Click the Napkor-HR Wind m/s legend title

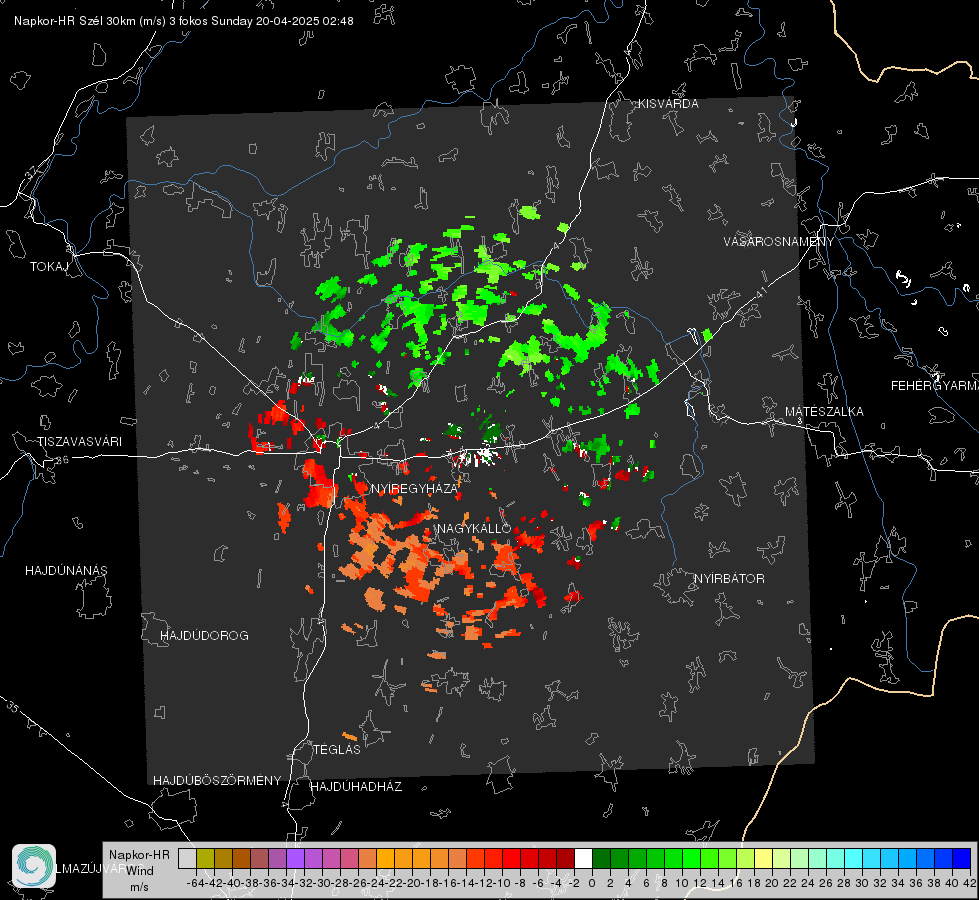coord(139,871)
